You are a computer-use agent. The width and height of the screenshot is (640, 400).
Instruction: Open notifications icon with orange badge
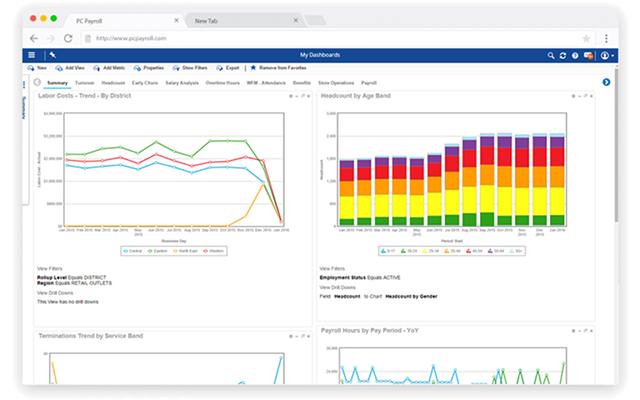point(588,56)
